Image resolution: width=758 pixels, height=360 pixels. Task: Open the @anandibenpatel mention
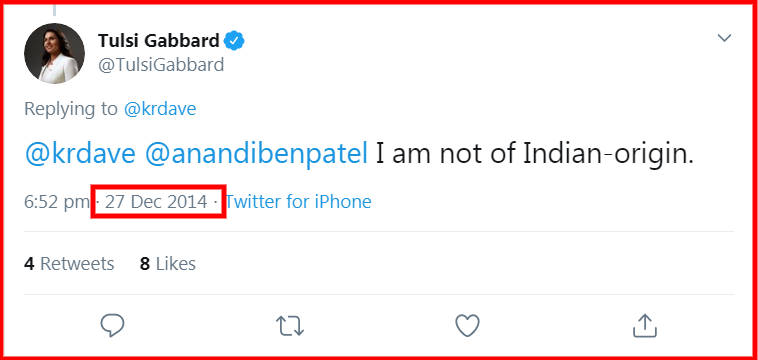(256, 154)
